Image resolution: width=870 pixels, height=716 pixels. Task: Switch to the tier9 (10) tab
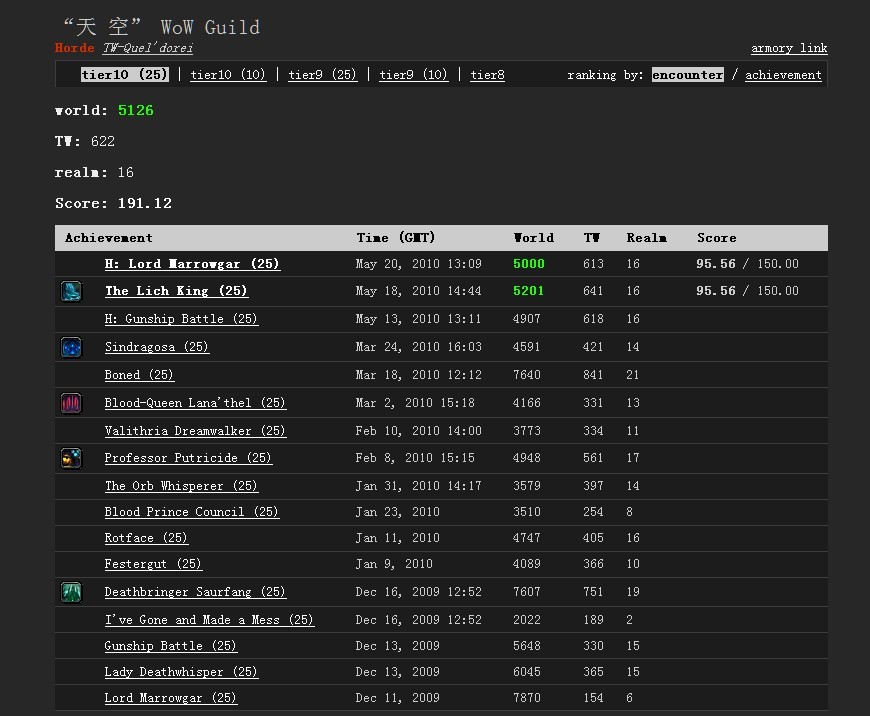[413, 74]
